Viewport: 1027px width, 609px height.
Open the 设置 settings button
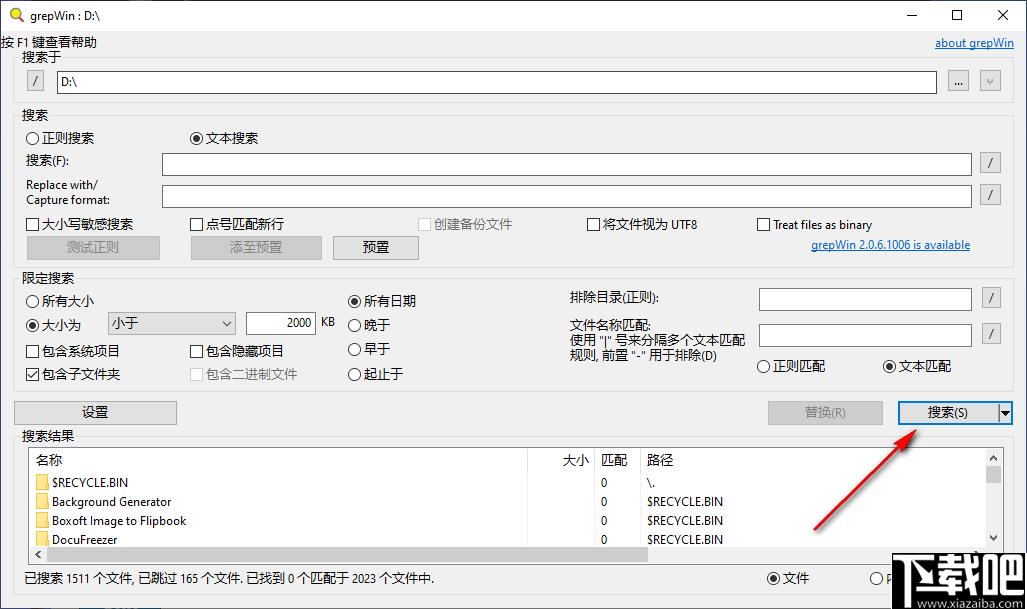pos(95,413)
